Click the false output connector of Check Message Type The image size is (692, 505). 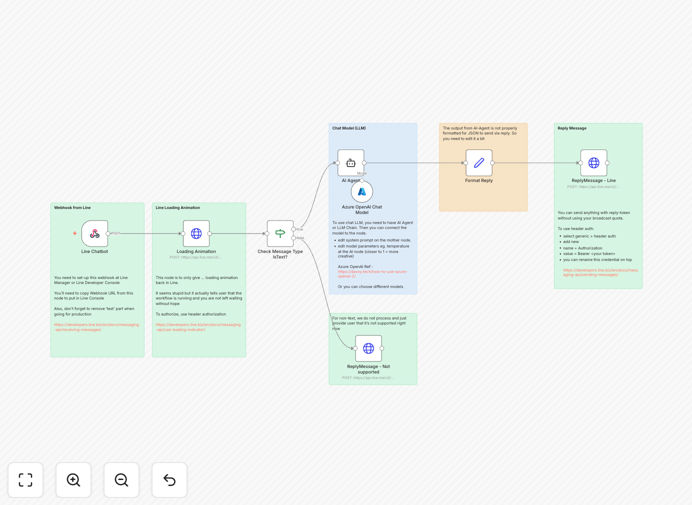pos(293,238)
